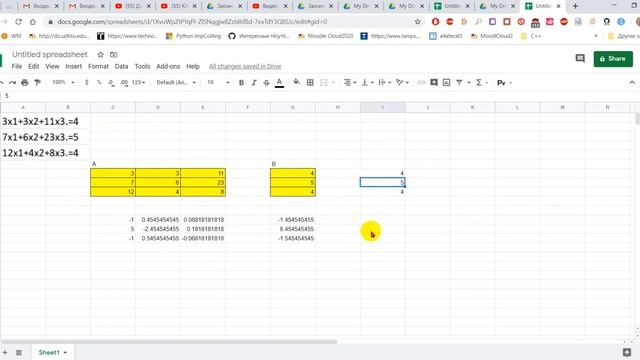
Task: Open the File menu
Action: 17,66
